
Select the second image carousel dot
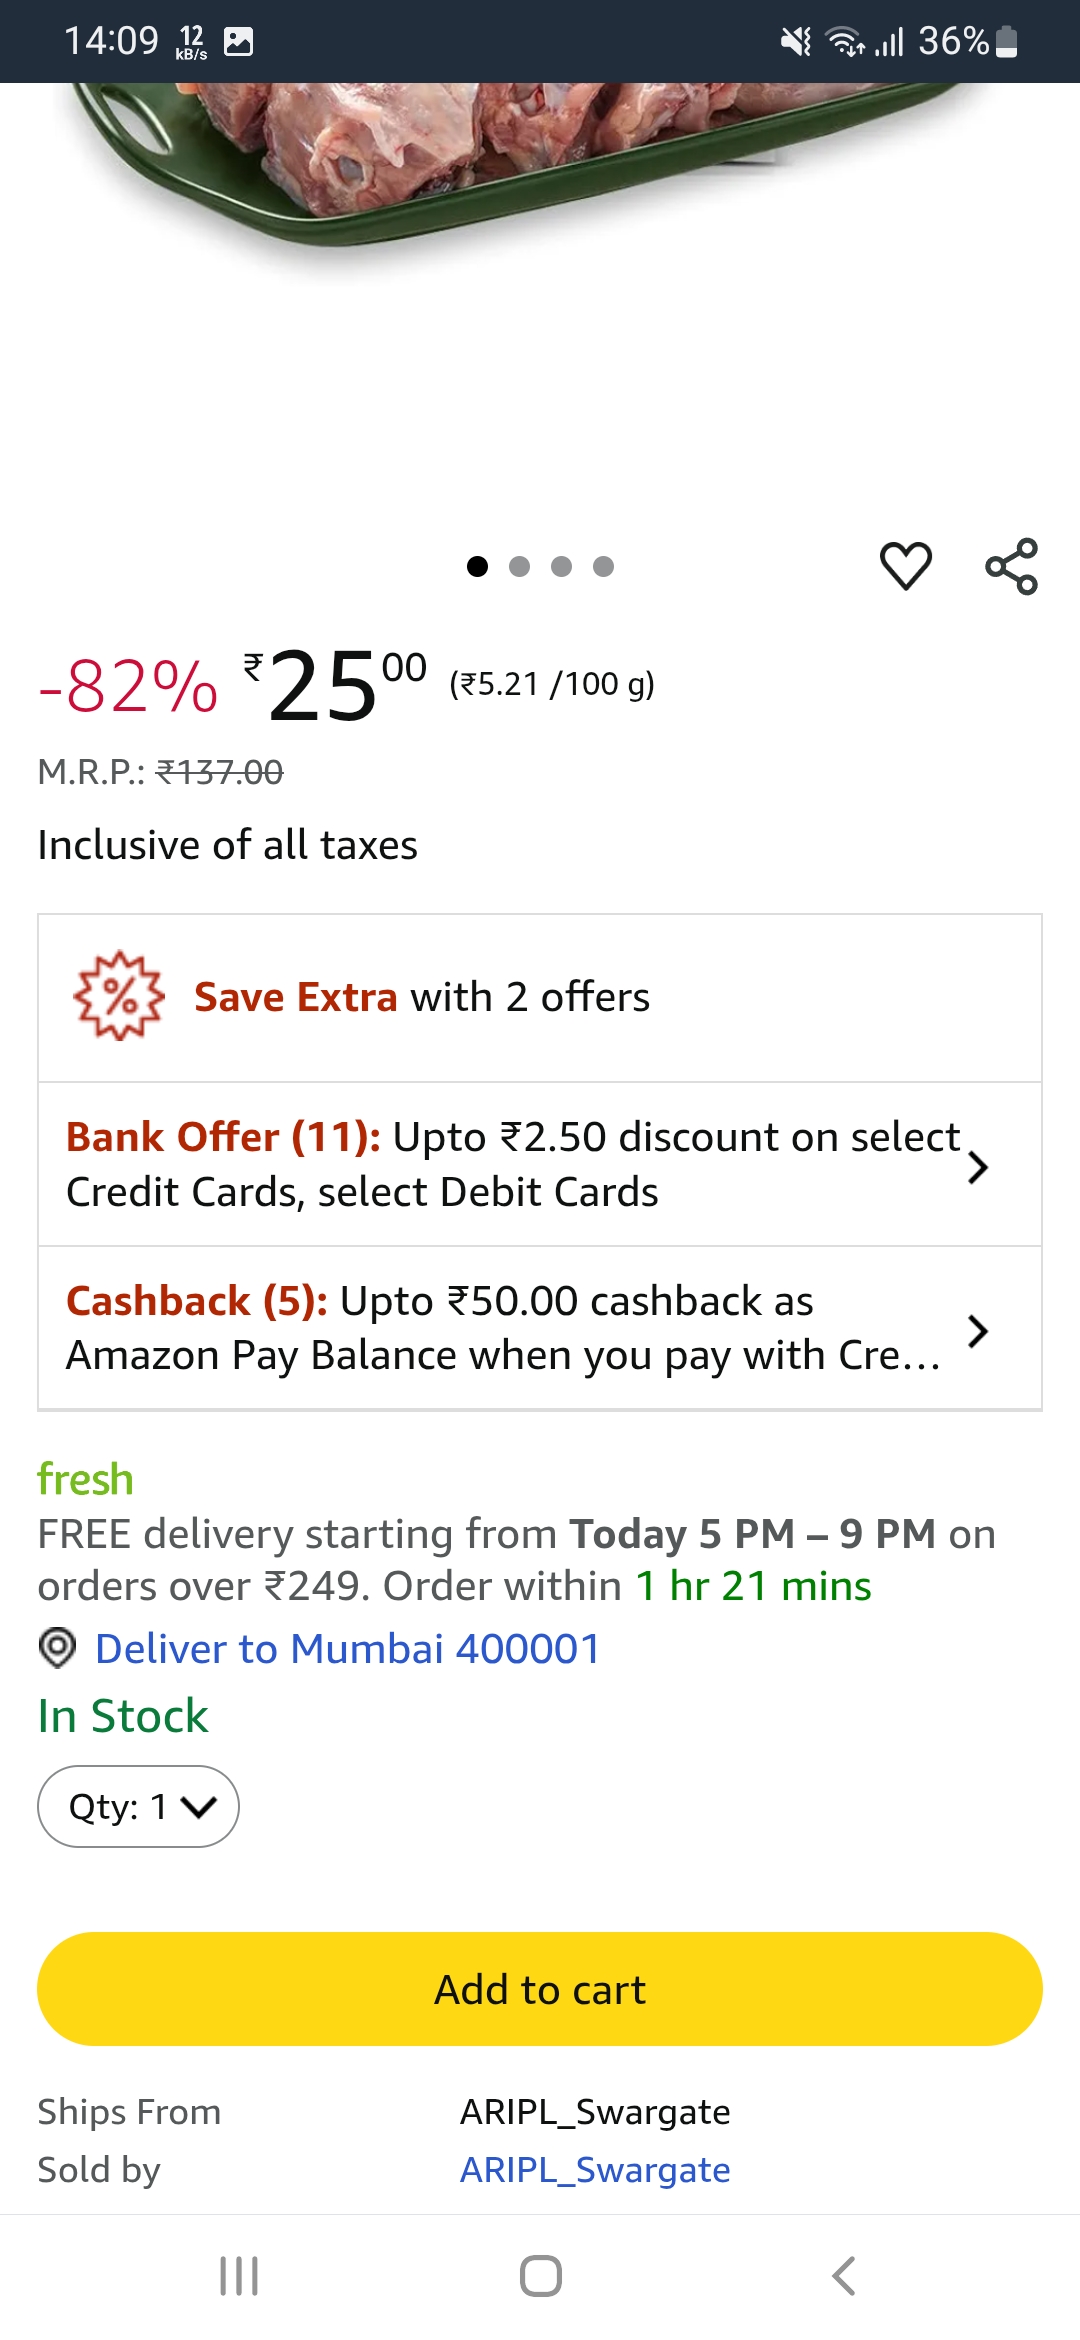coord(519,567)
